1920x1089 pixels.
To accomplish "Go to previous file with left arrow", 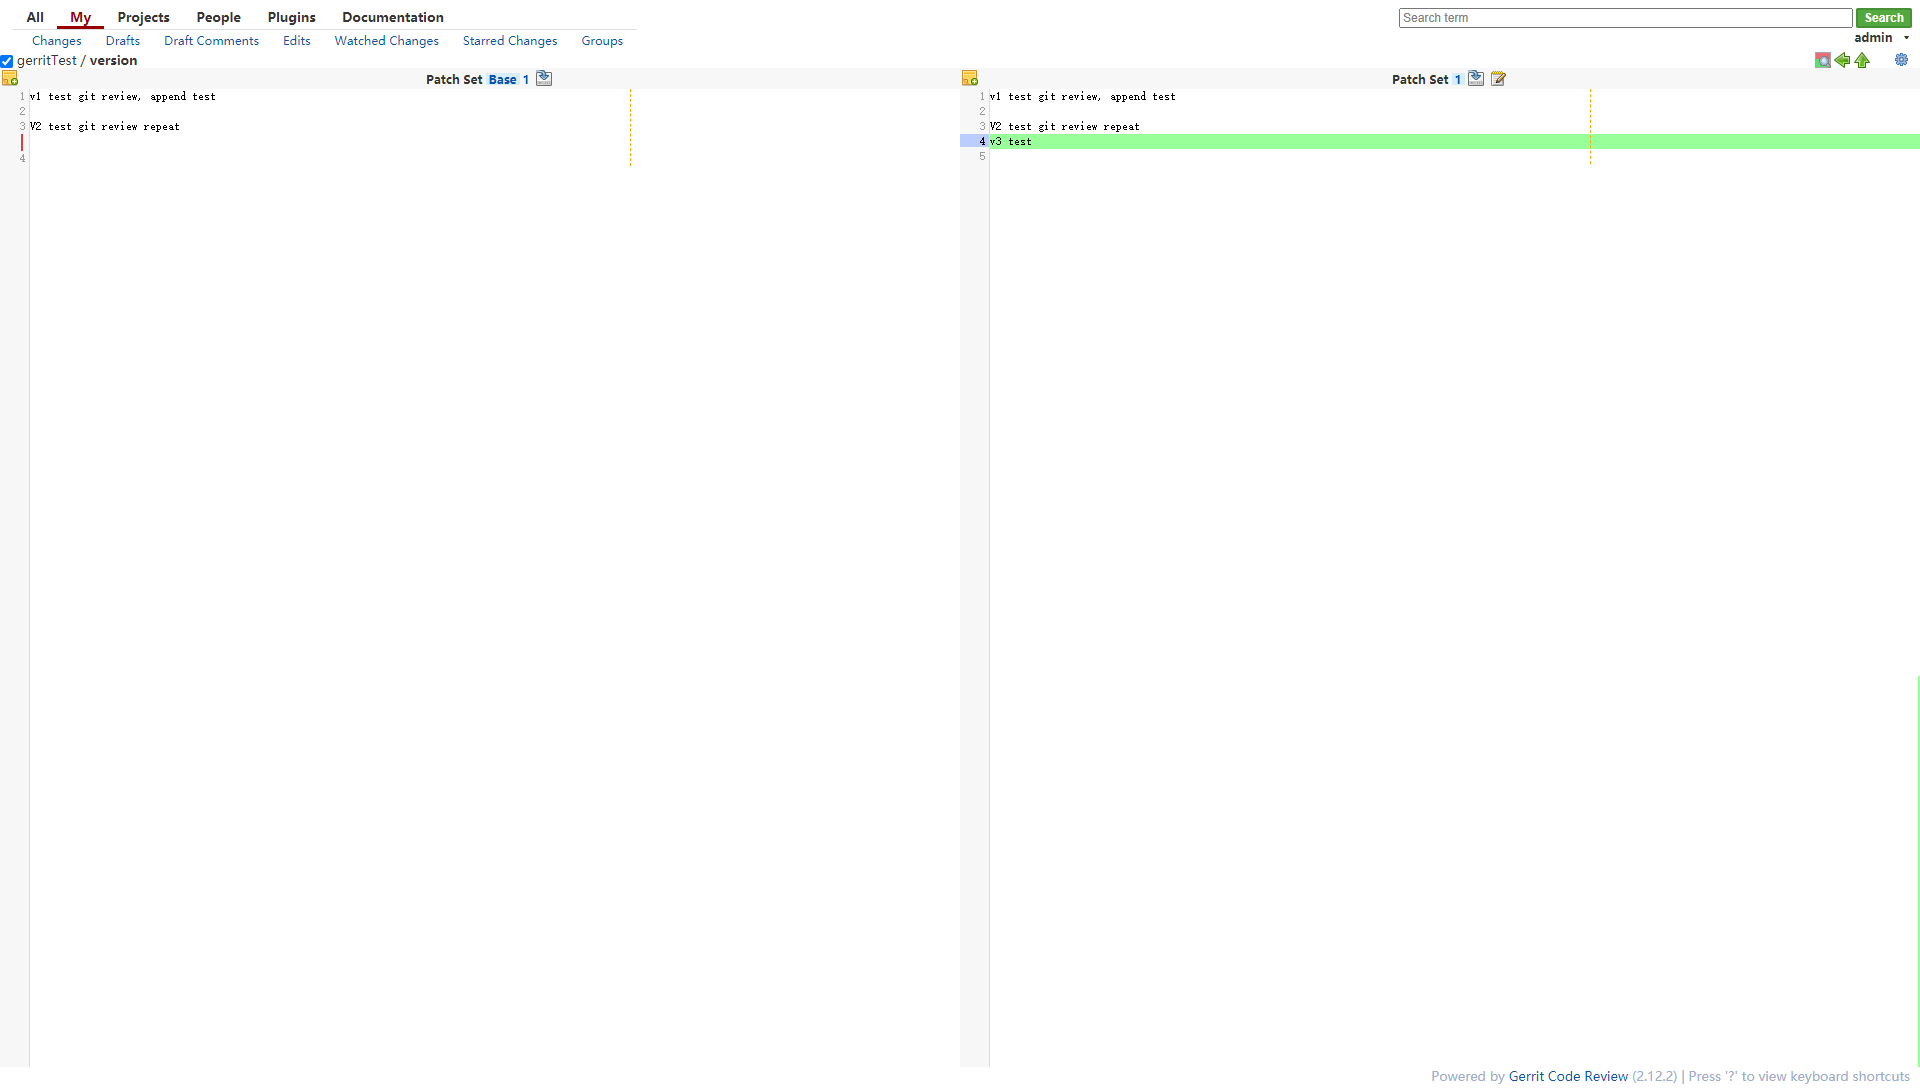I will [x=1842, y=61].
